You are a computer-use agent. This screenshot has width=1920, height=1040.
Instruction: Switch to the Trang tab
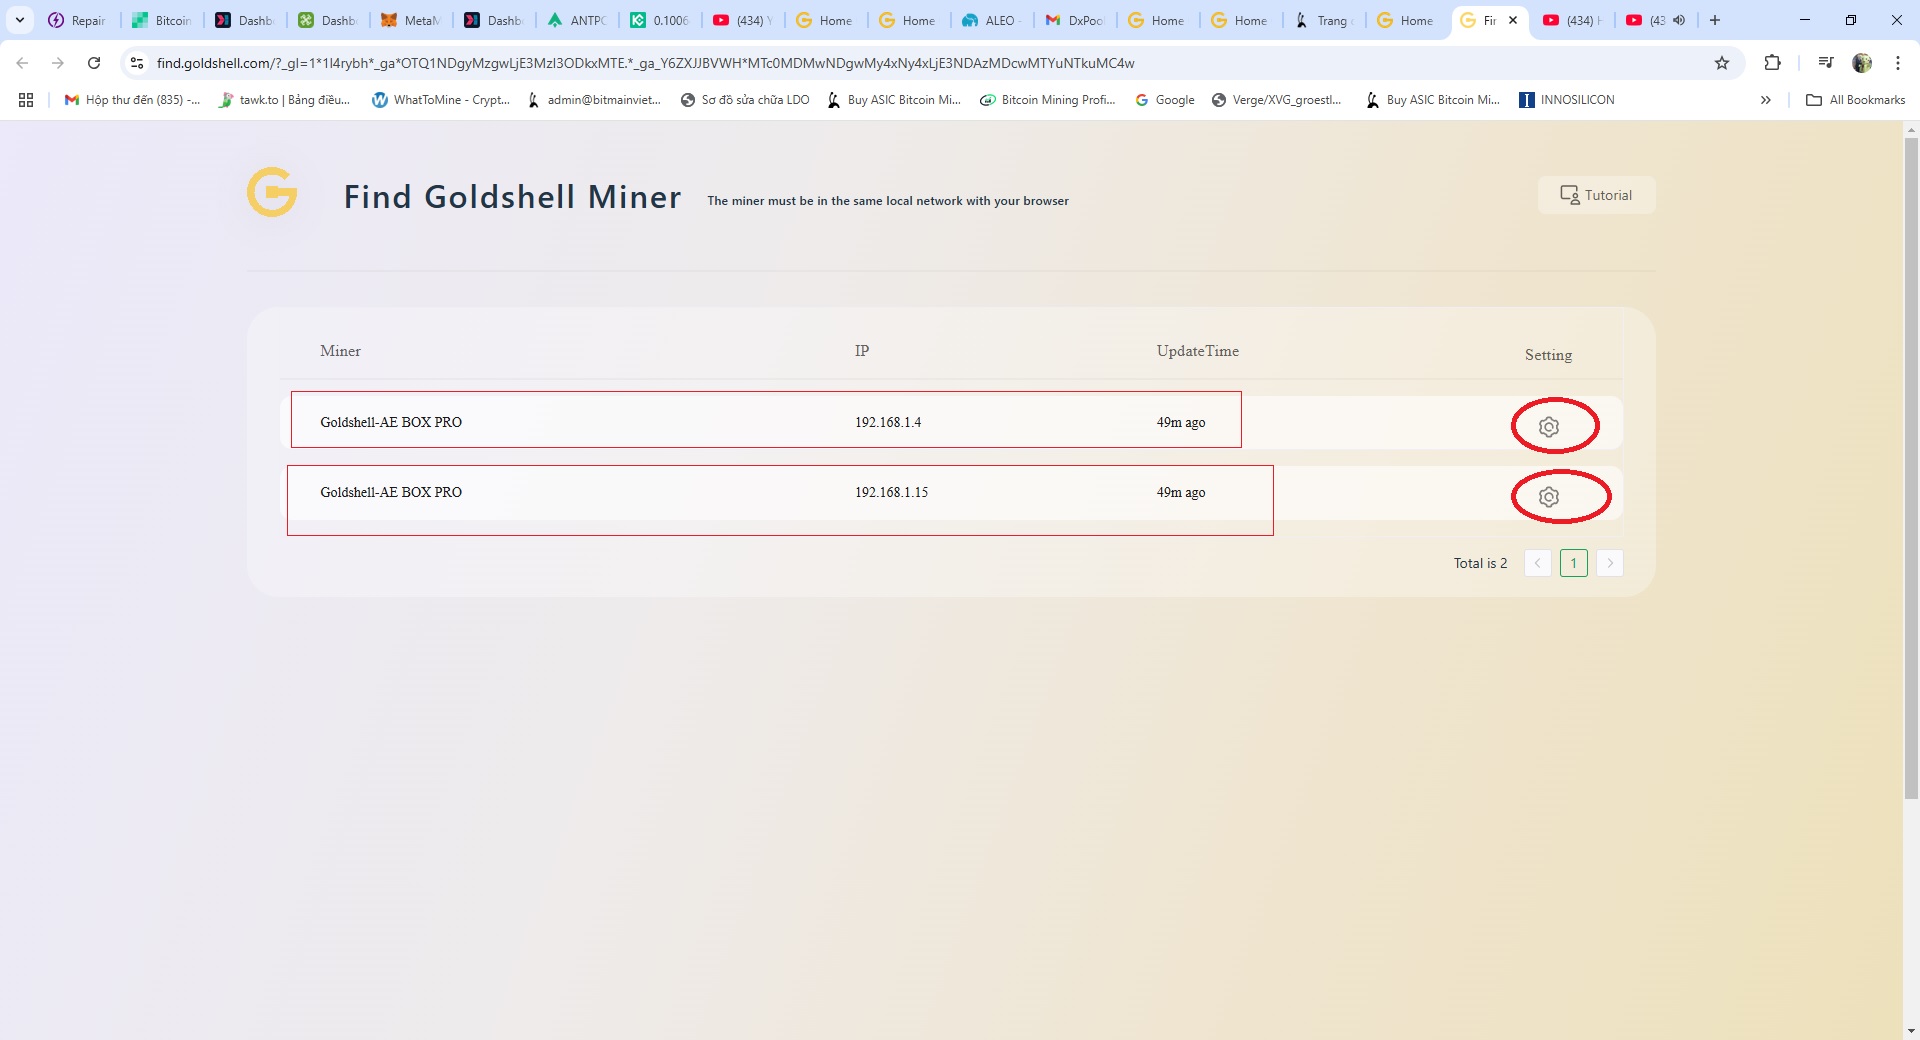(x=1324, y=20)
